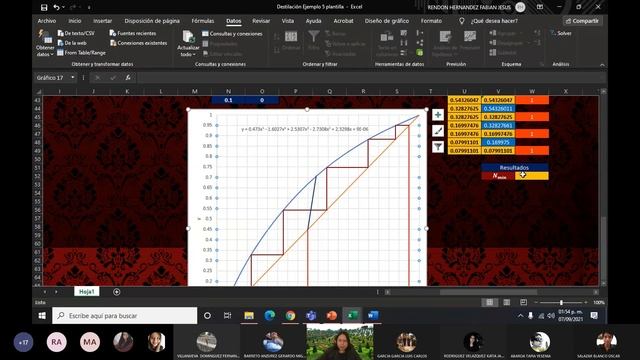The image size is (640, 360).
Task: Open File Explorer from taskbar
Action: 249,316
